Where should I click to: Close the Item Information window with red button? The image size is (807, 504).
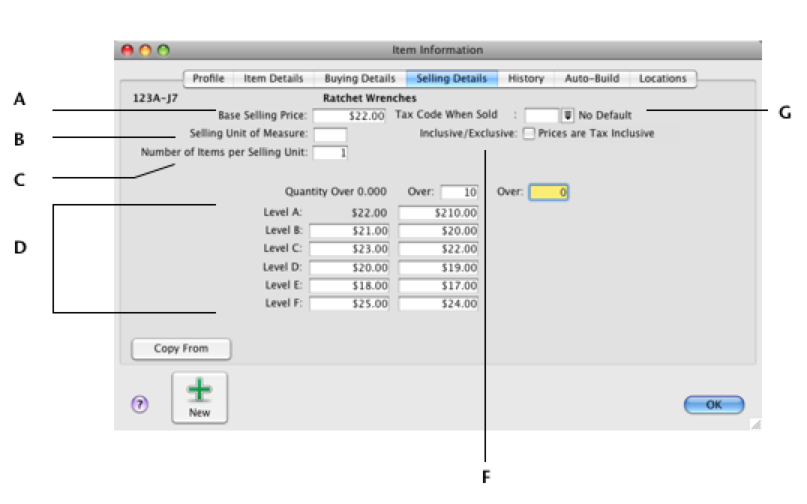pyautogui.click(x=128, y=50)
